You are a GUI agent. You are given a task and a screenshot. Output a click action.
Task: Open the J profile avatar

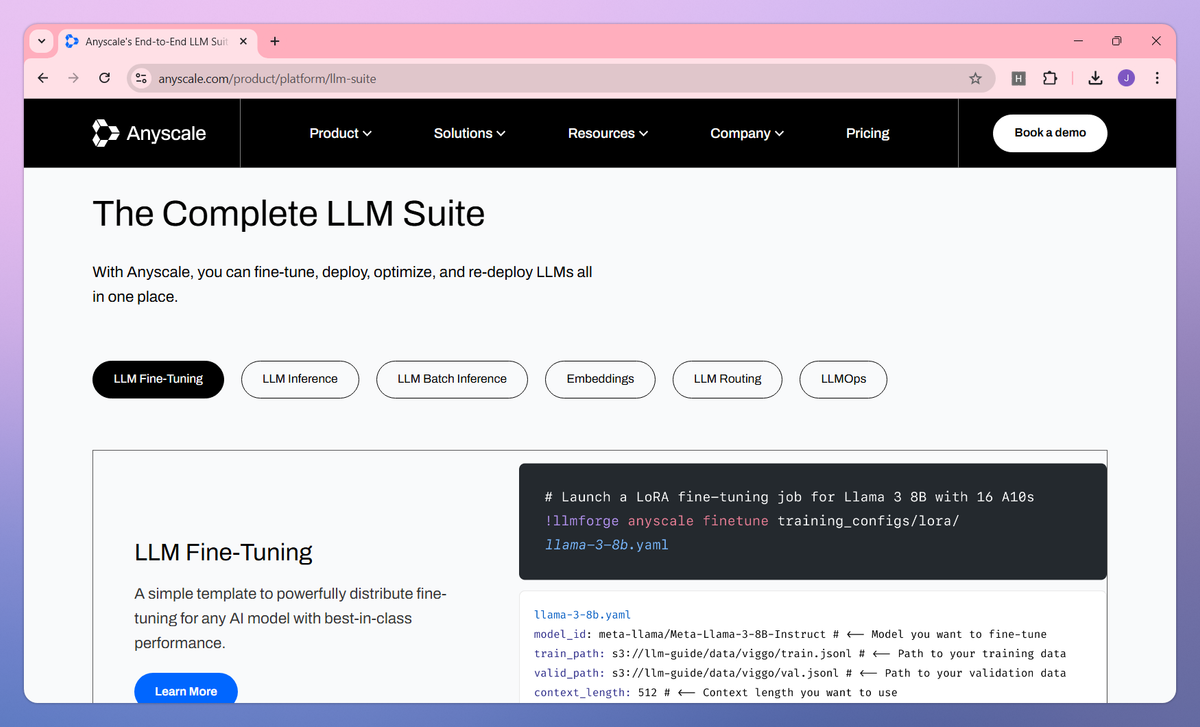(1126, 78)
